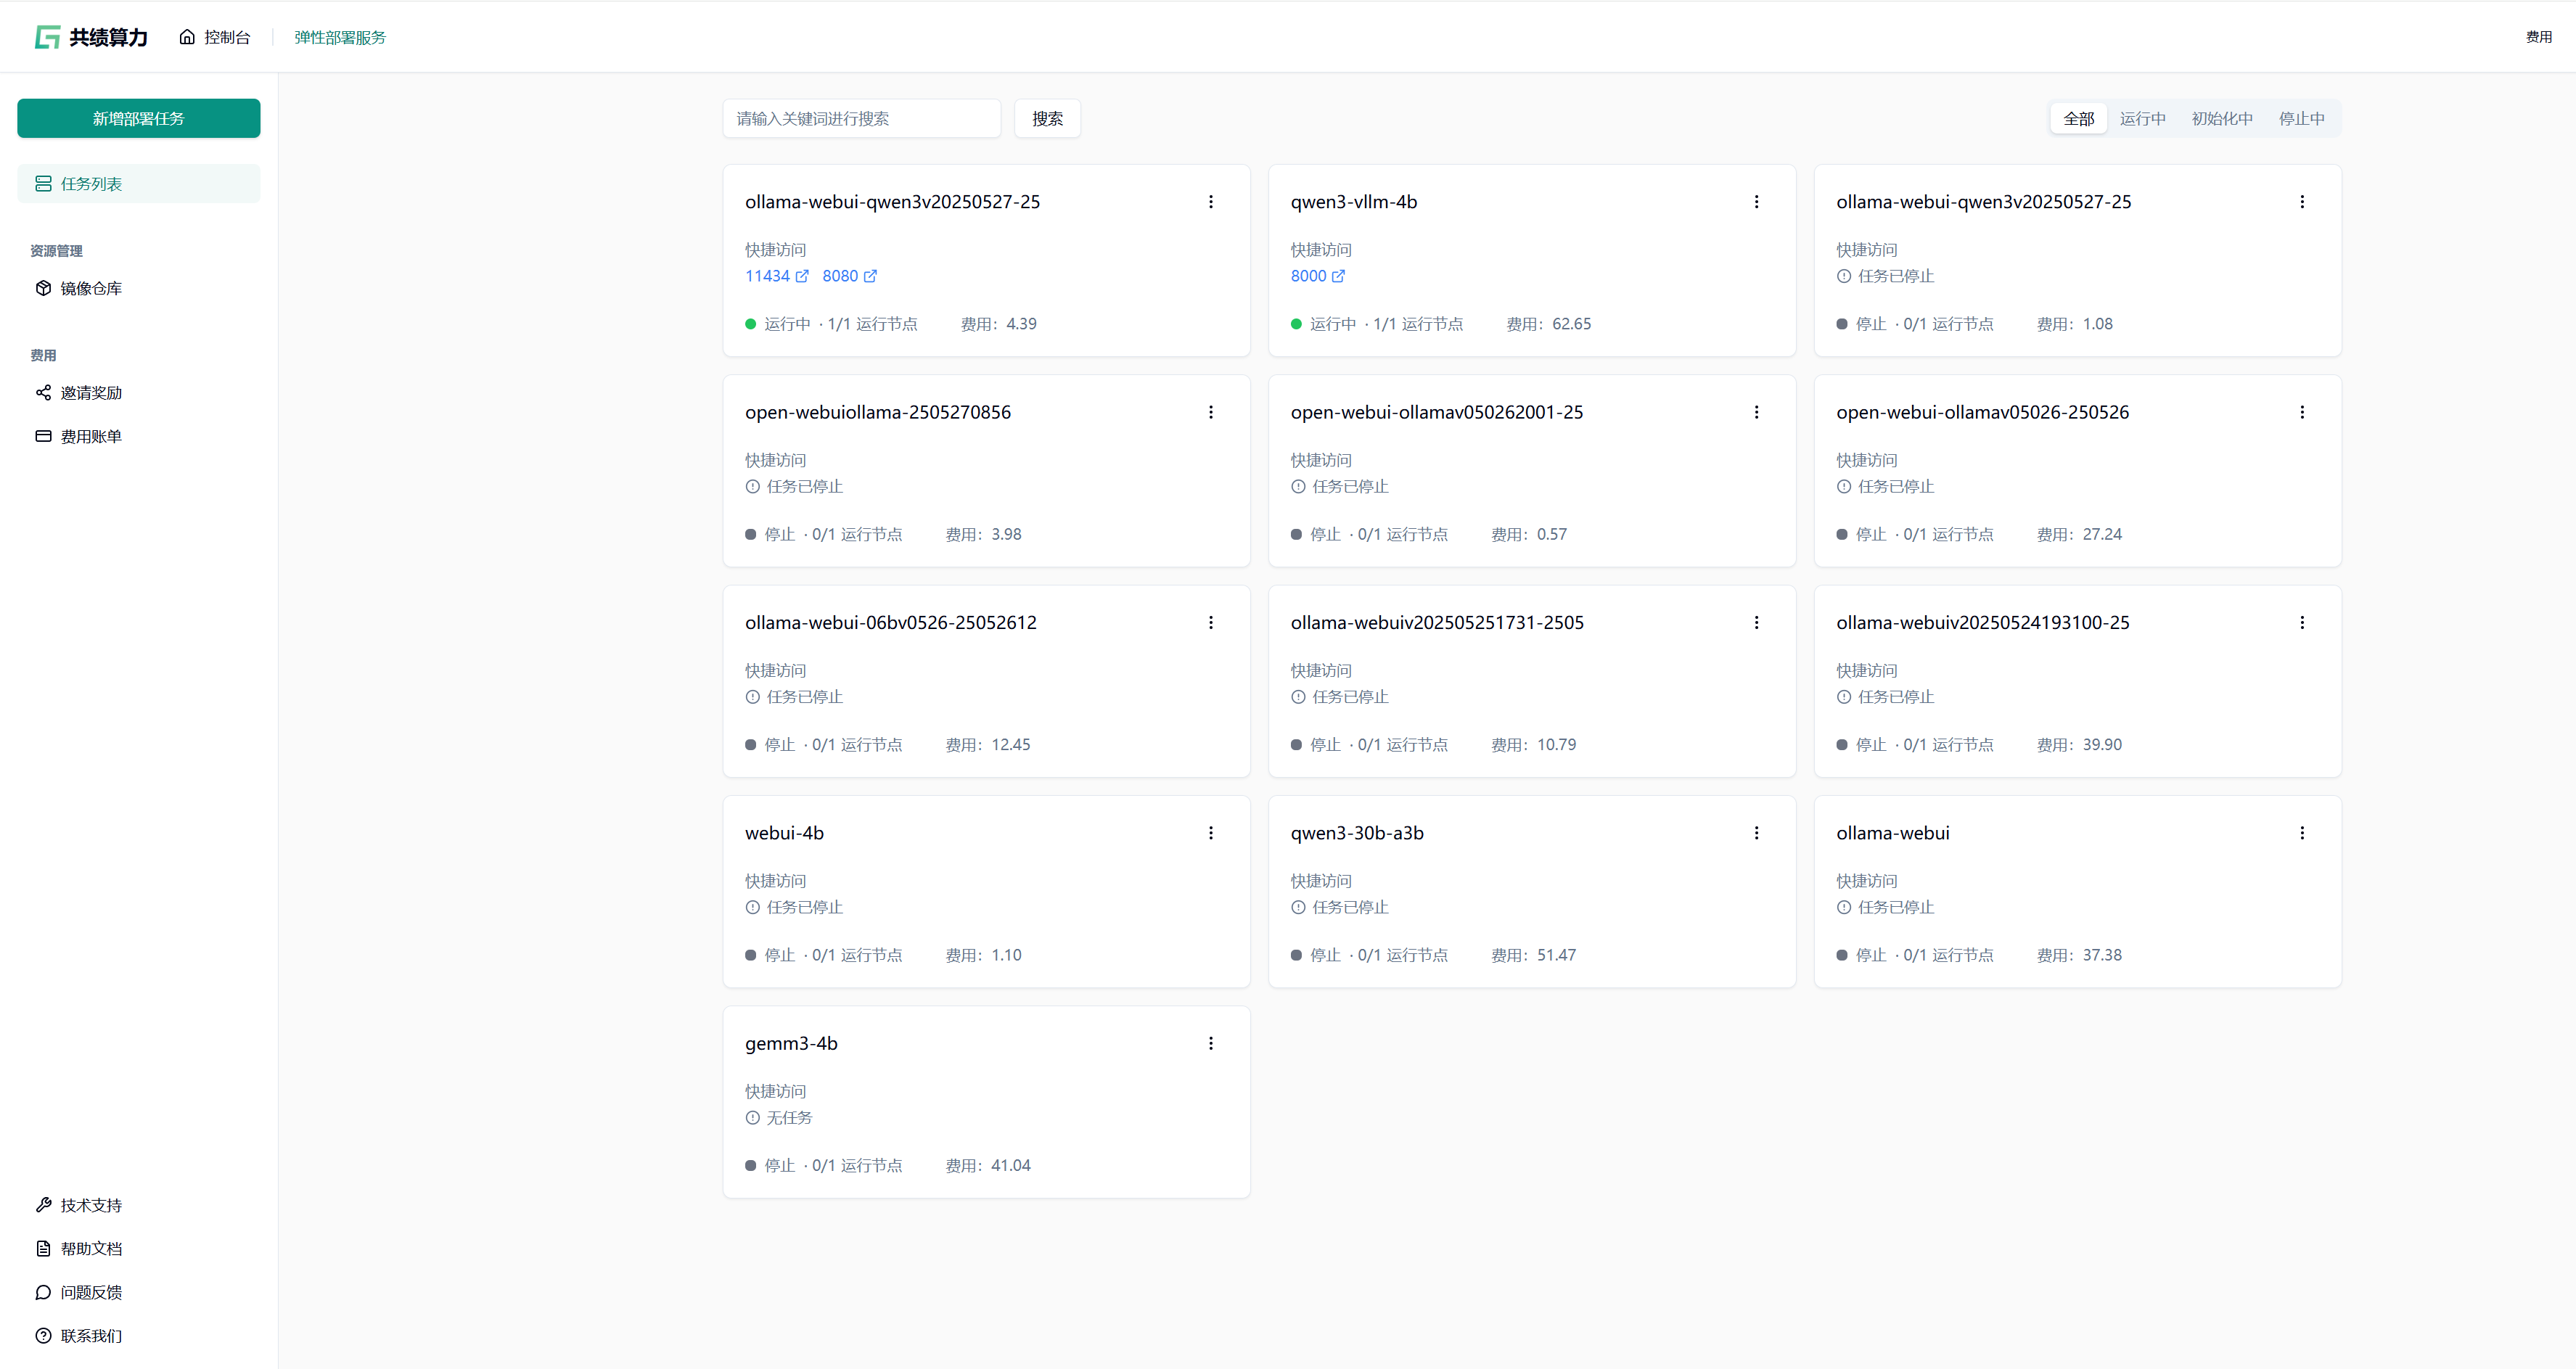Open 问题反馈 feedback item
Viewport: 2576px width, 1369px height.
[90, 1292]
